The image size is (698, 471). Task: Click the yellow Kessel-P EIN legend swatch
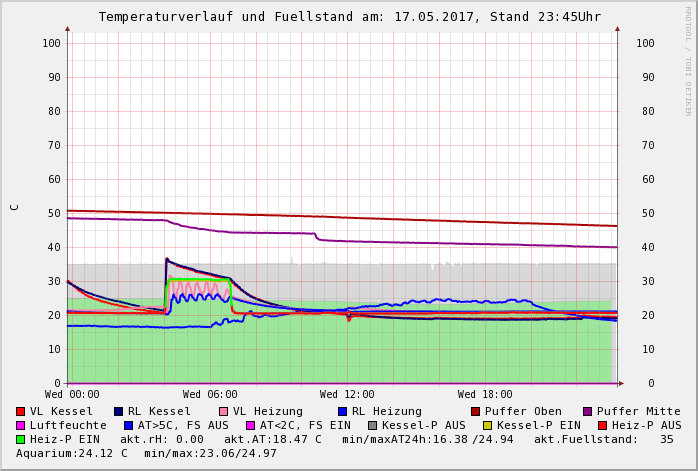coord(488,426)
